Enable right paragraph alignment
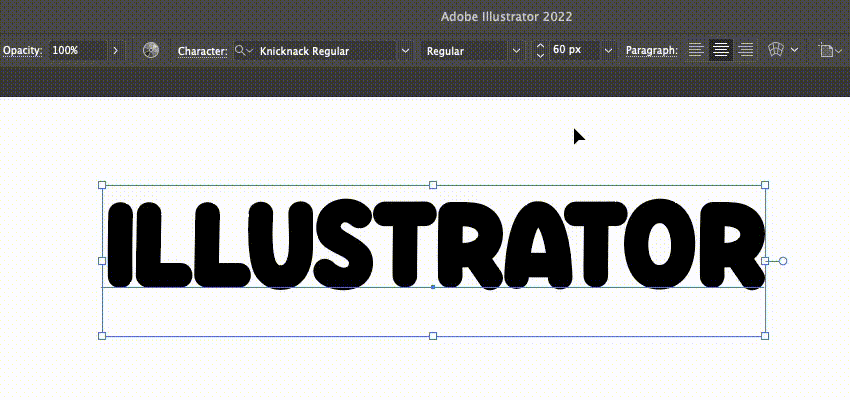This screenshot has width=850, height=400. click(744, 50)
